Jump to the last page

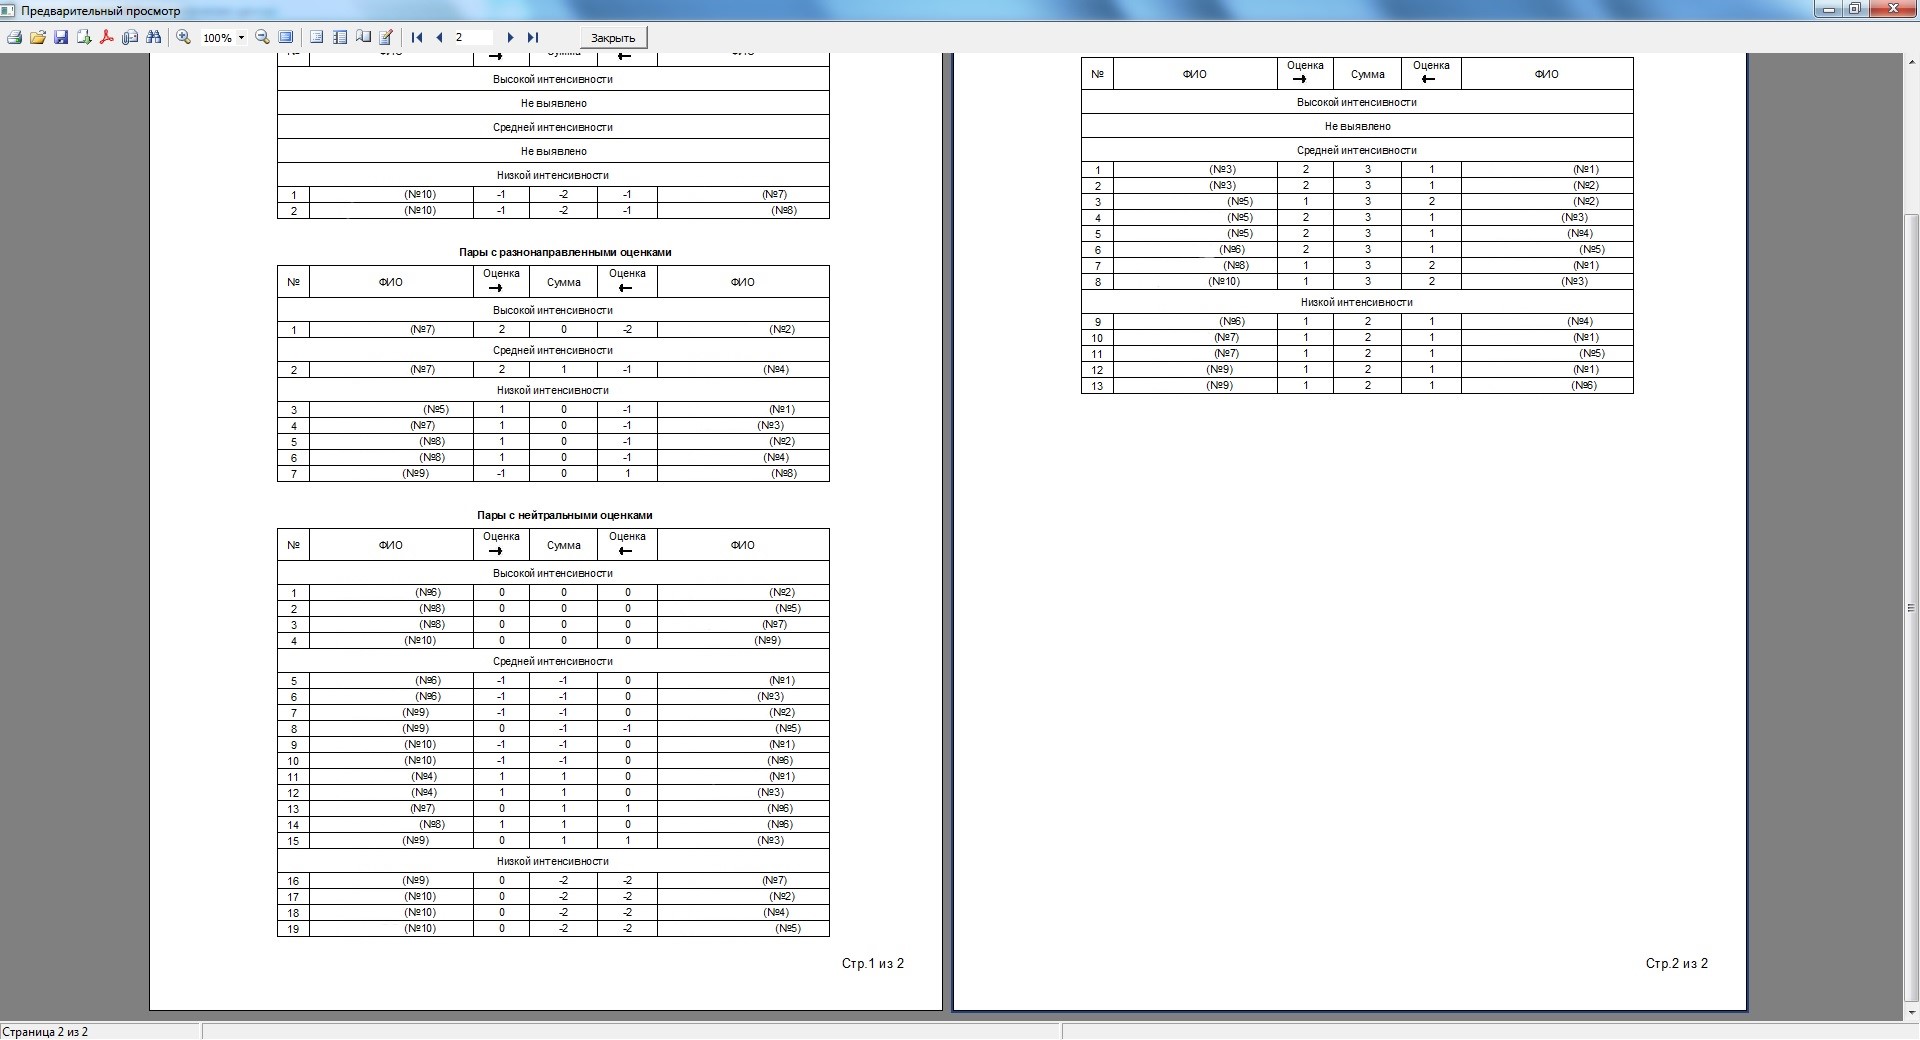[533, 38]
